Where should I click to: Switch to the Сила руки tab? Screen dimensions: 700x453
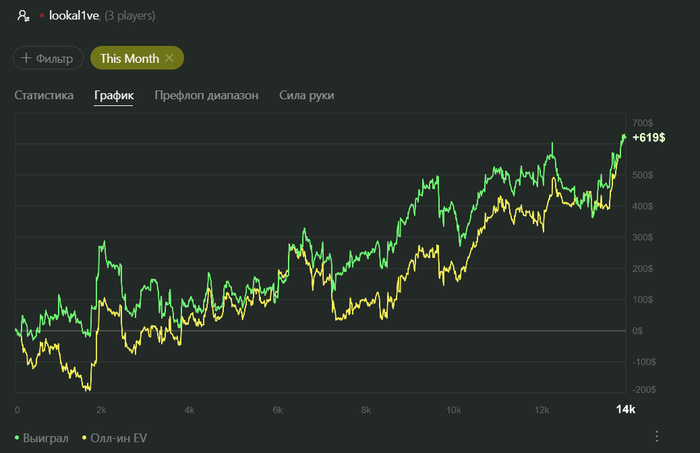coord(307,95)
